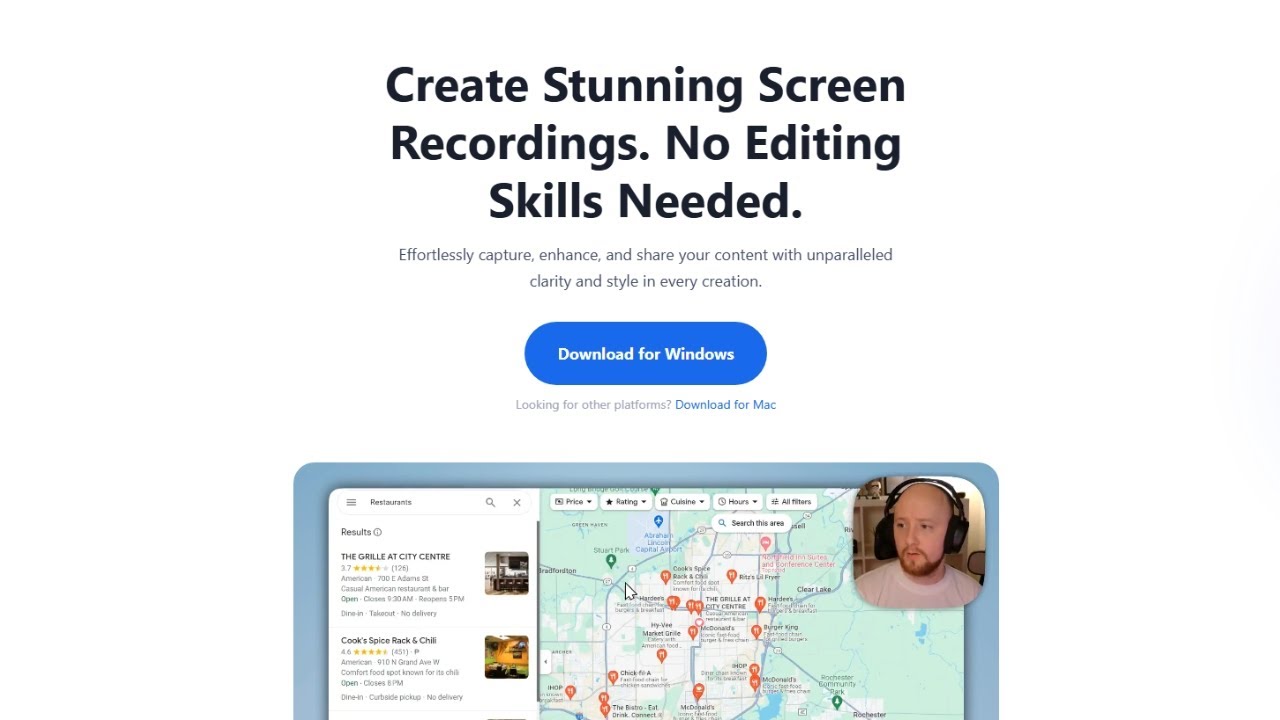Collapse the side panel with the arrow handle

point(545,661)
